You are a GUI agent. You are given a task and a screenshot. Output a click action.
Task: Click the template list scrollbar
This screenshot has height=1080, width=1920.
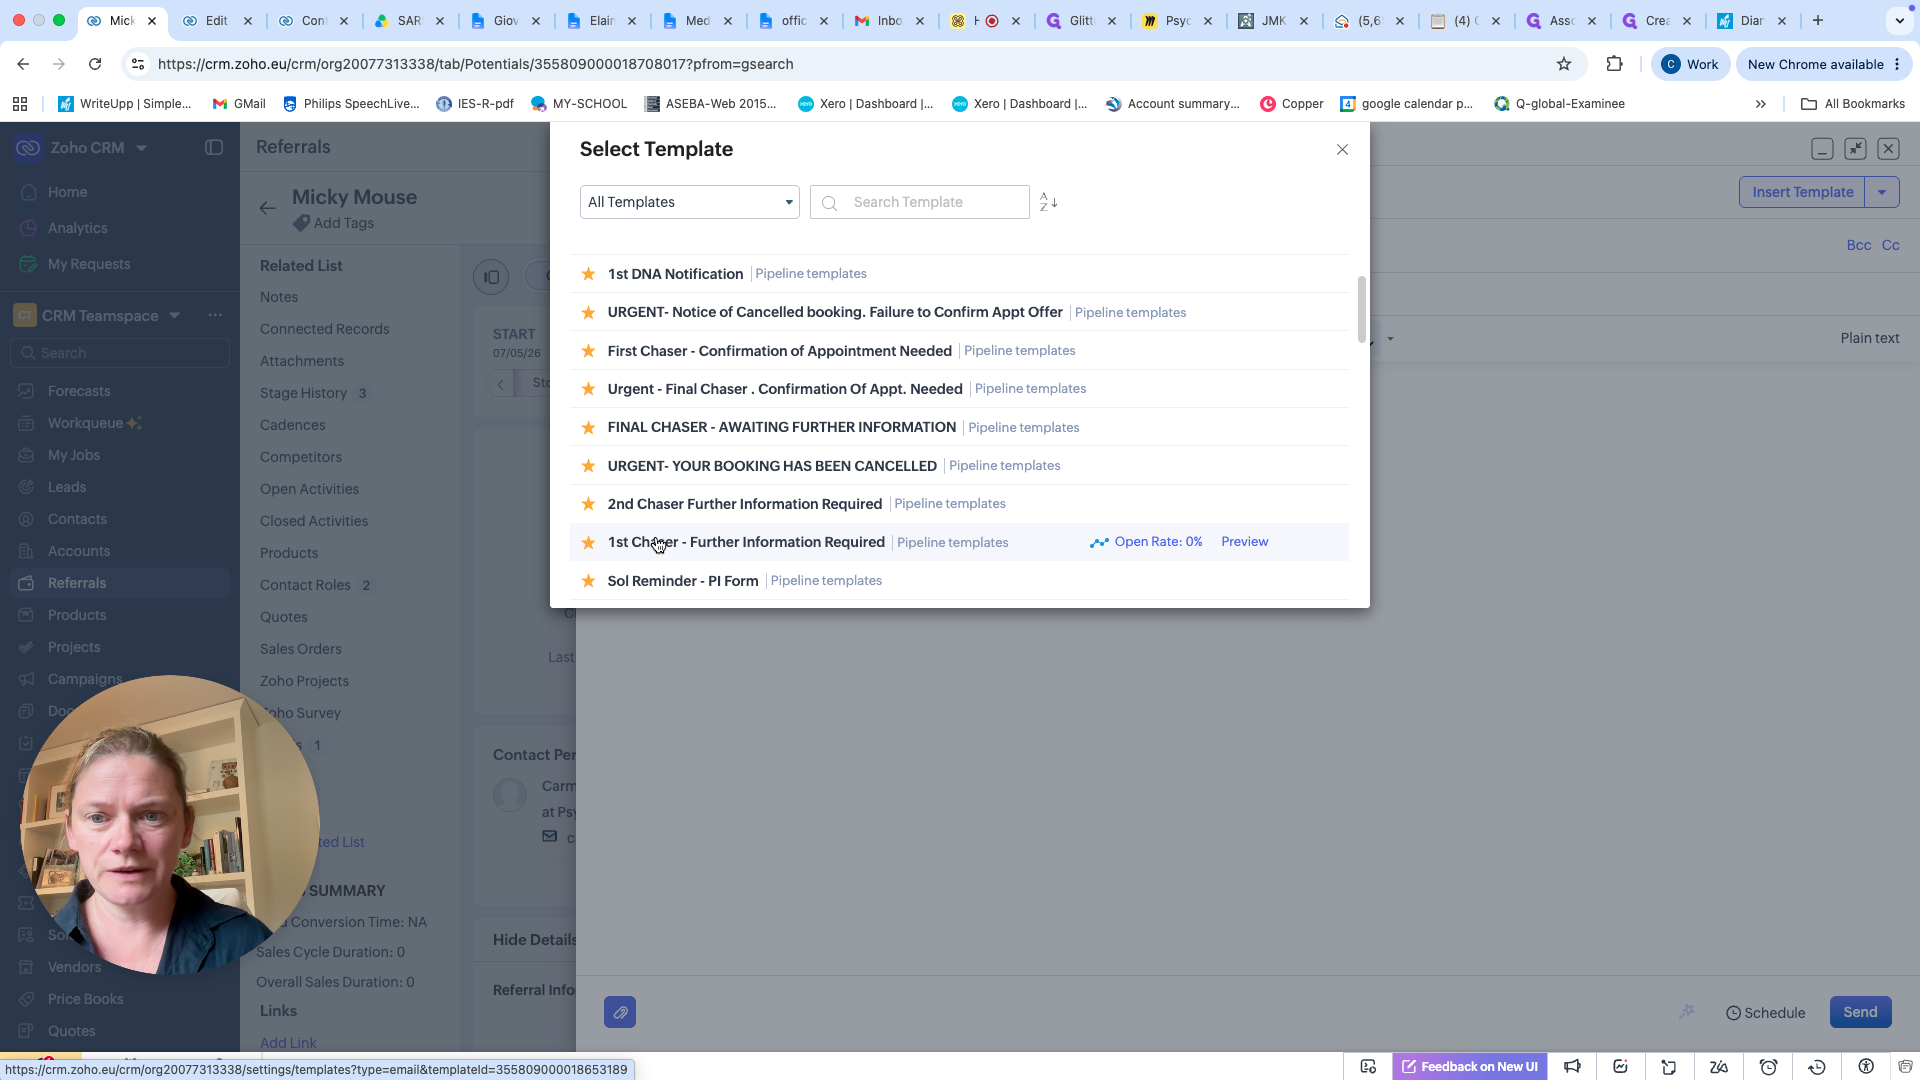pos(1361,310)
